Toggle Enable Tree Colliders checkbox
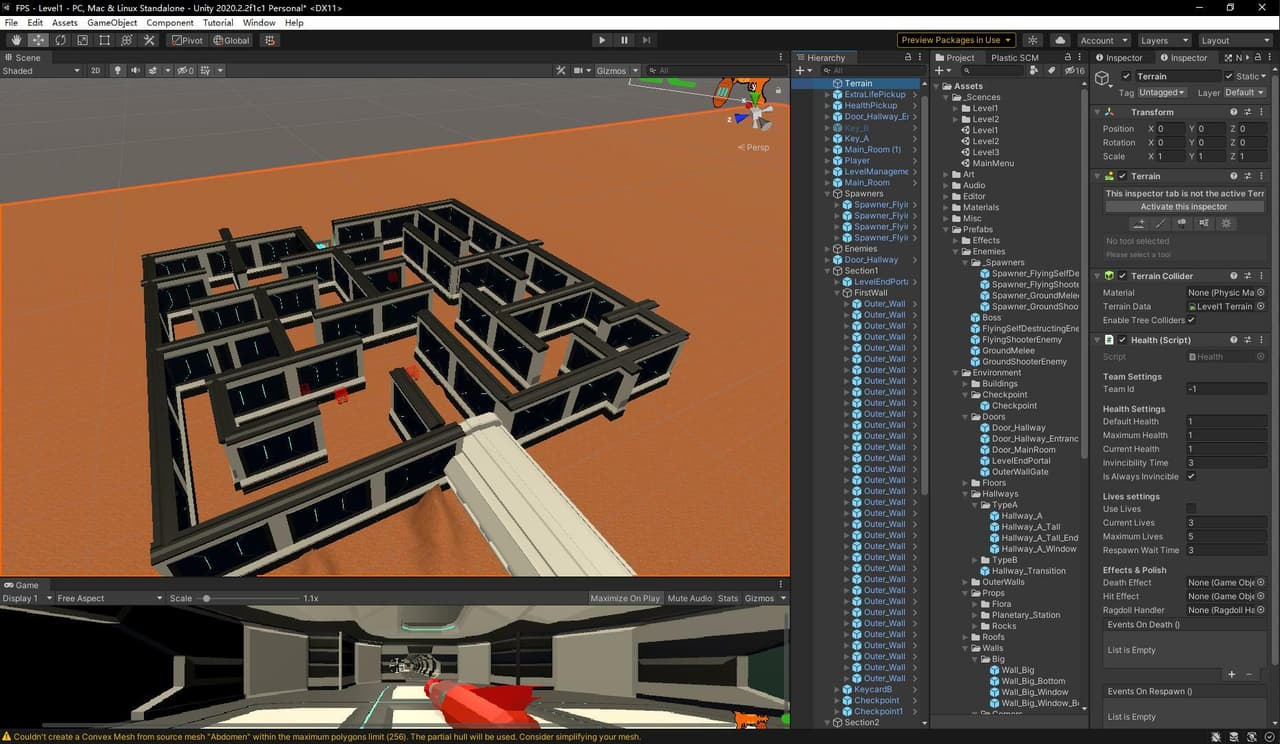This screenshot has height=744, width=1280. pyautogui.click(x=1191, y=320)
